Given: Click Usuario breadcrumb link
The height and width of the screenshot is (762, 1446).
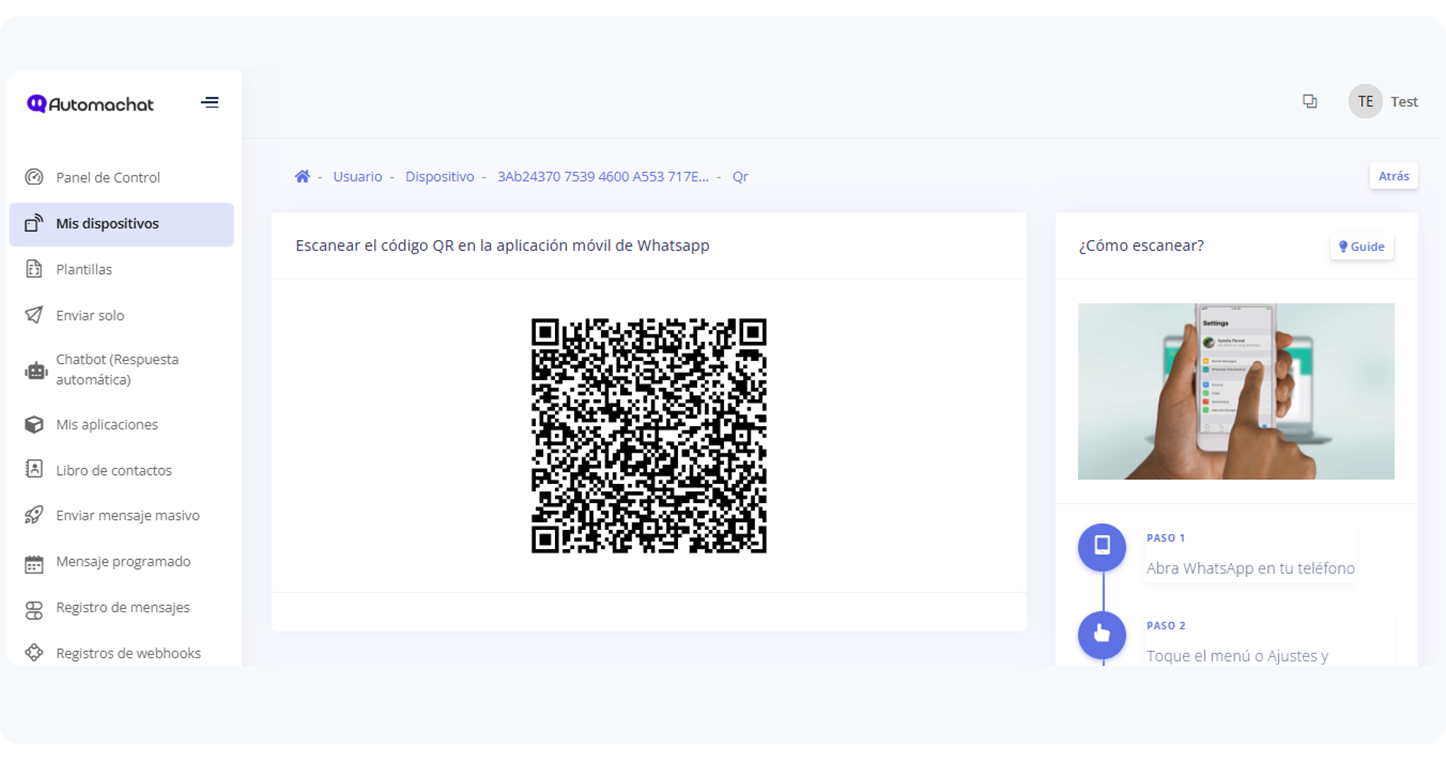Looking at the screenshot, I should coord(357,176).
